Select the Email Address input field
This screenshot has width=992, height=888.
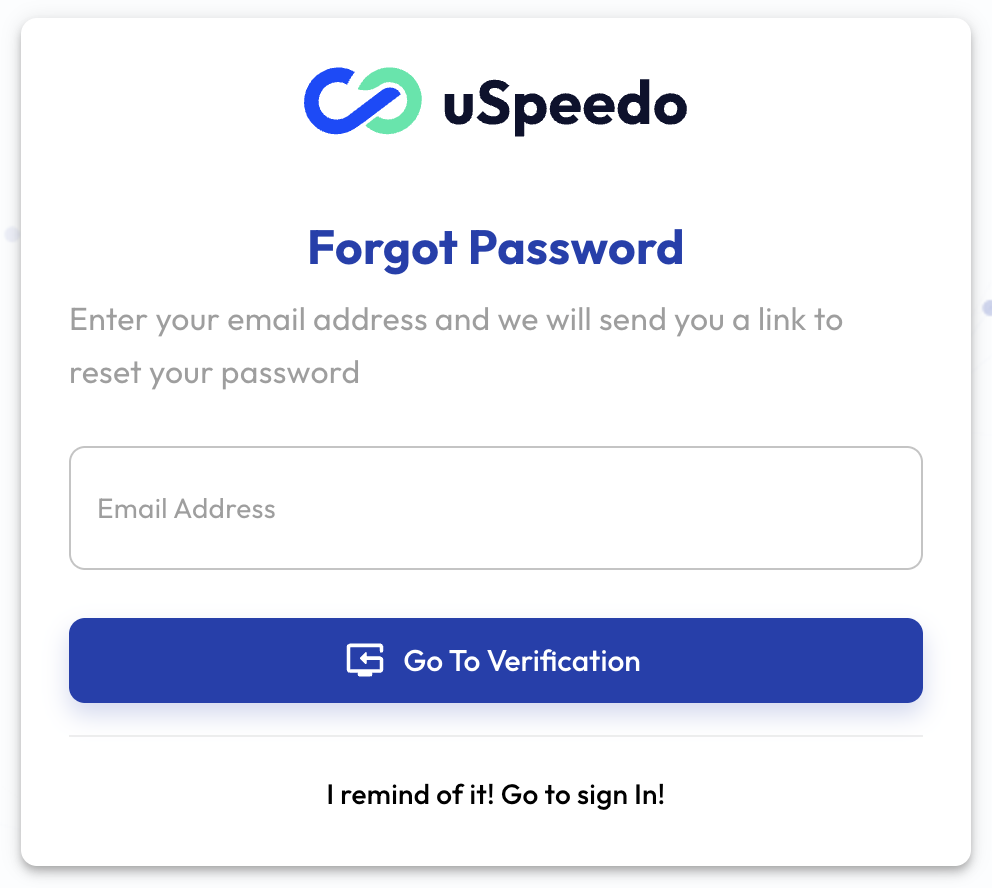pos(496,508)
